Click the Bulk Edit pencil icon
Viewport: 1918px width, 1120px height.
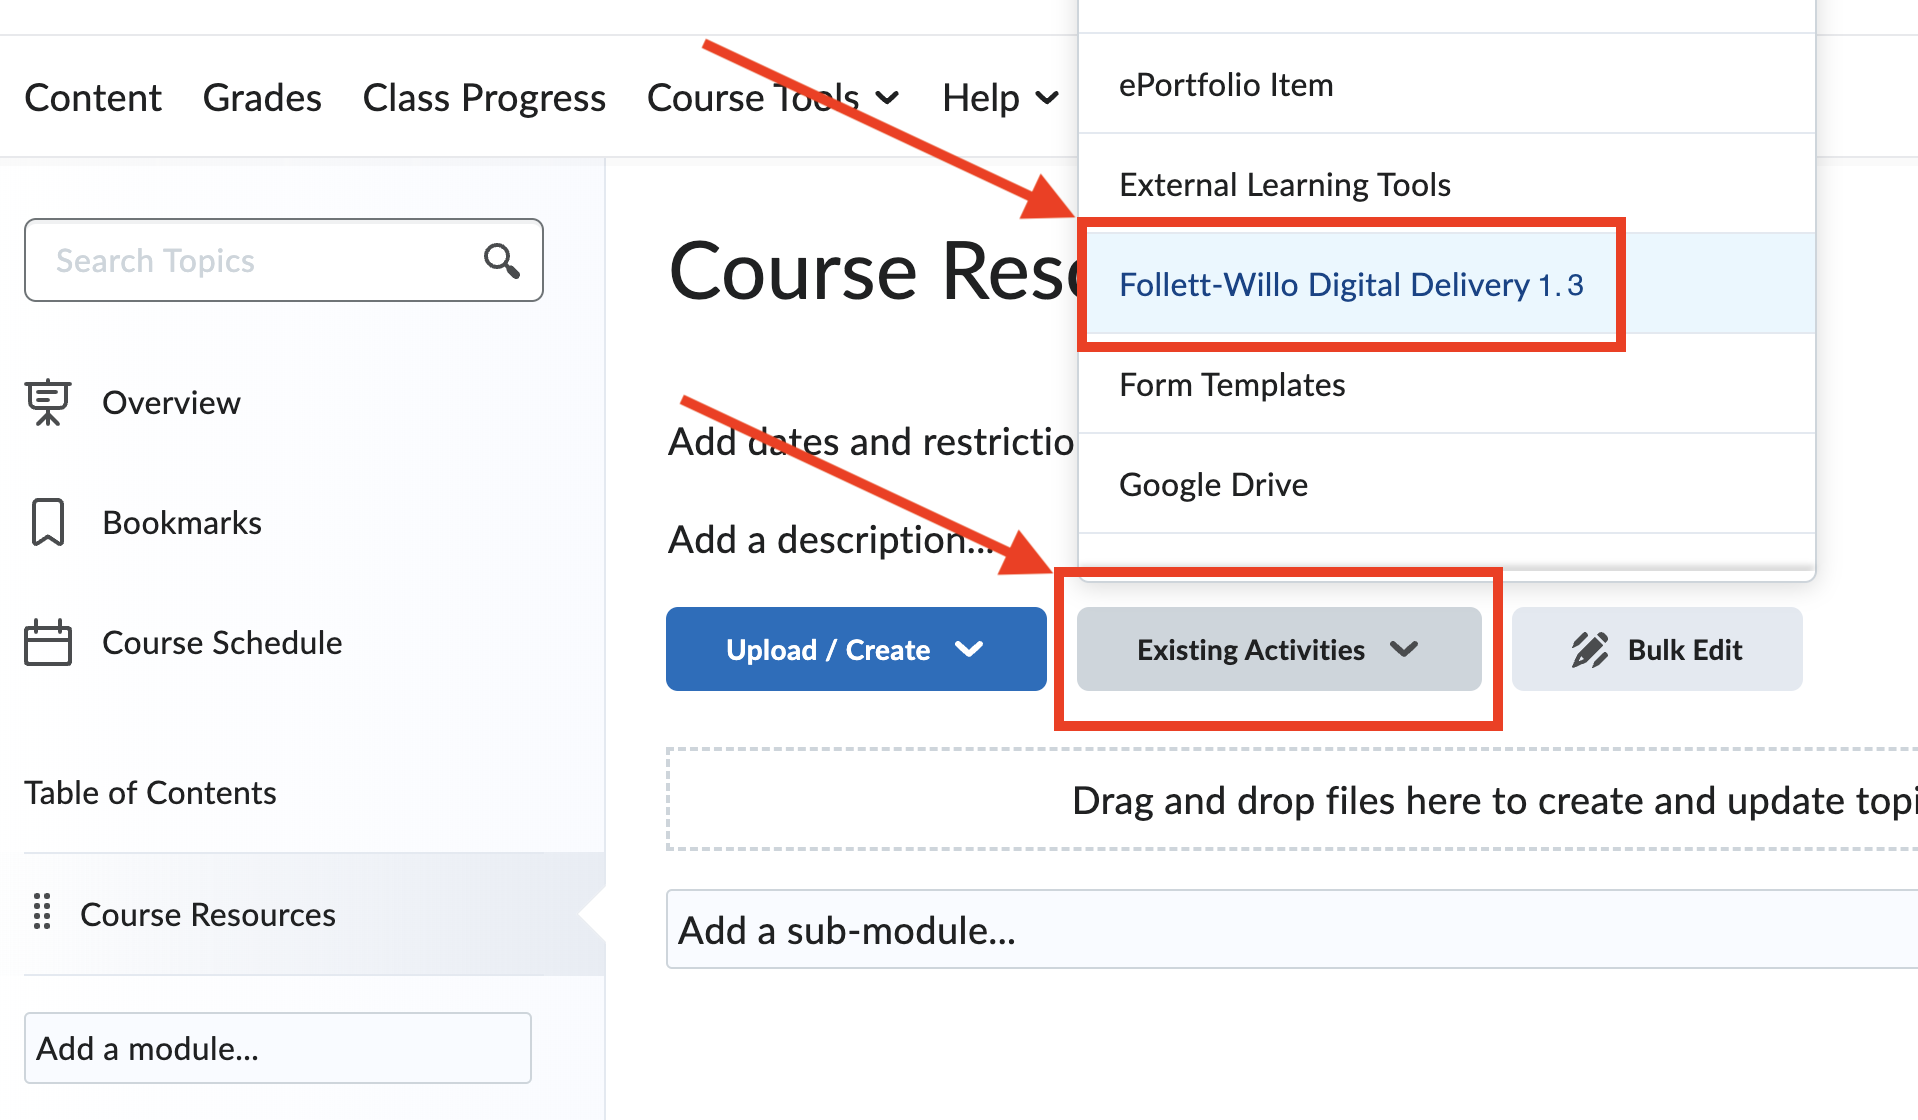point(1590,650)
